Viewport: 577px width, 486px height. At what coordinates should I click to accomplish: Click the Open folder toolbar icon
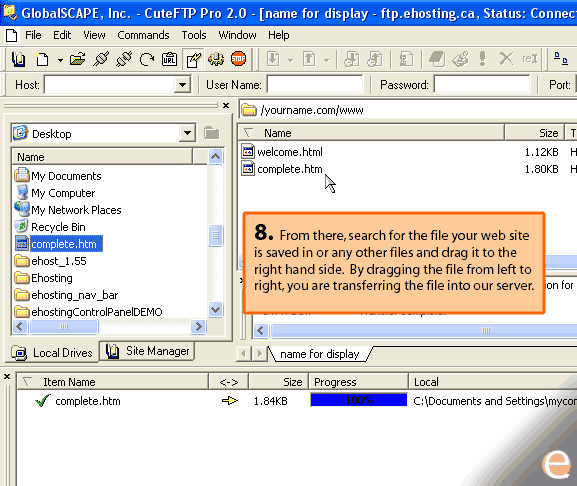click(x=78, y=59)
